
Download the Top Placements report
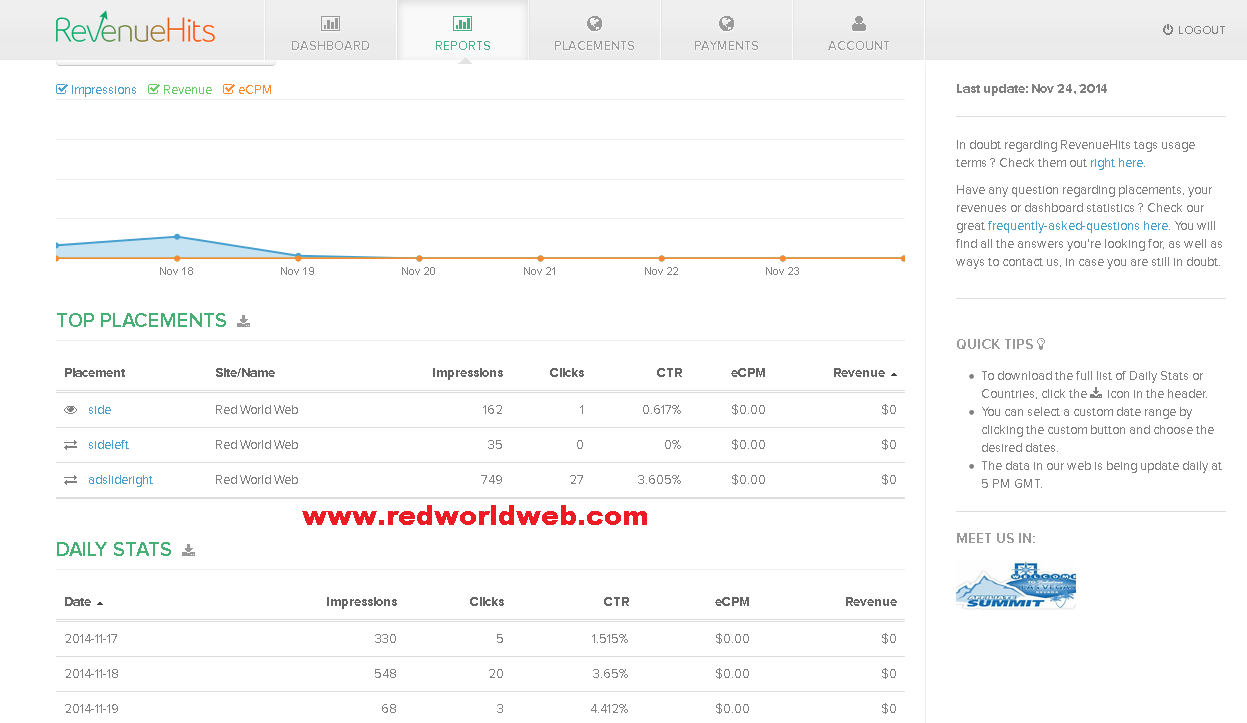click(x=243, y=321)
